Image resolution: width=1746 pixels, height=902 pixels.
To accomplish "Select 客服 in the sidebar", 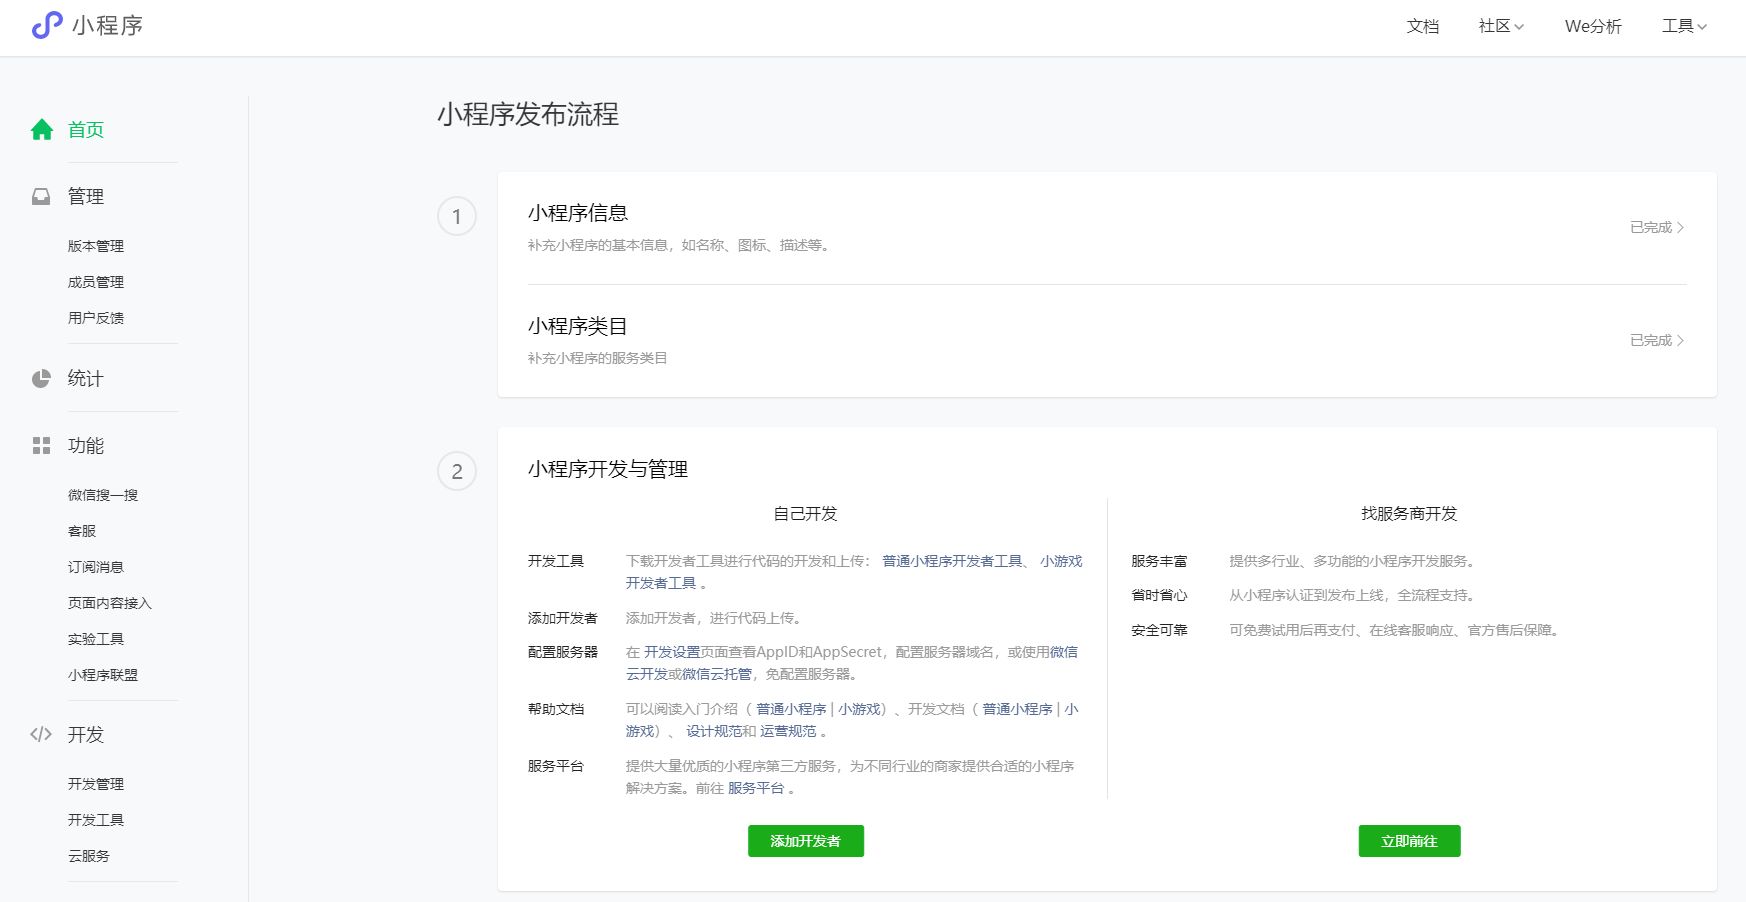I will (x=82, y=531).
